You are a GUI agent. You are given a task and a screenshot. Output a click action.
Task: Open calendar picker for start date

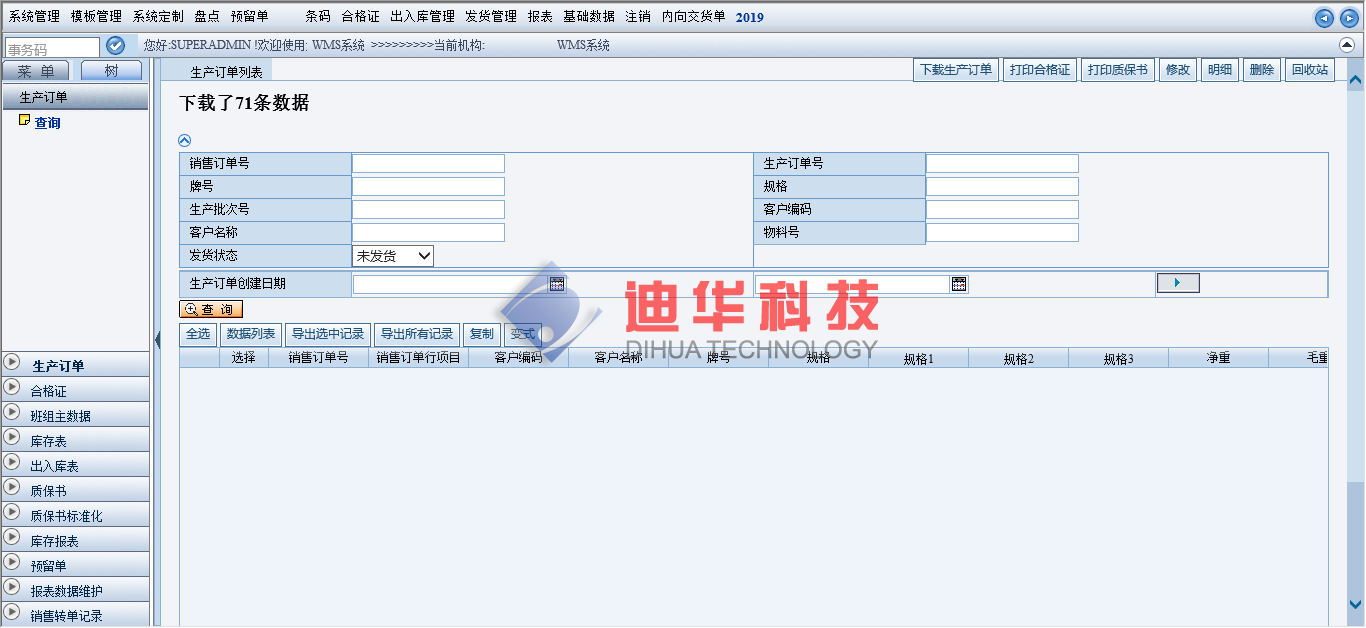pyautogui.click(x=557, y=284)
